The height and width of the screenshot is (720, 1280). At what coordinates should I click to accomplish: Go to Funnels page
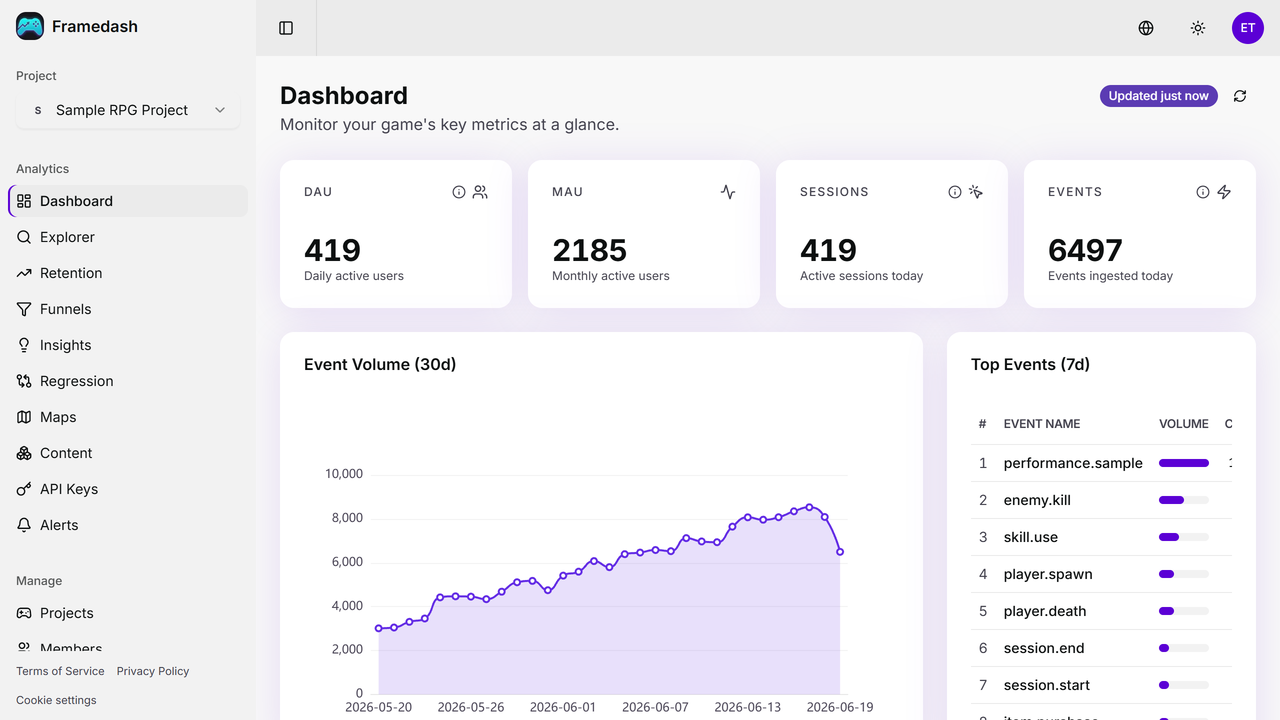[x=128, y=309]
